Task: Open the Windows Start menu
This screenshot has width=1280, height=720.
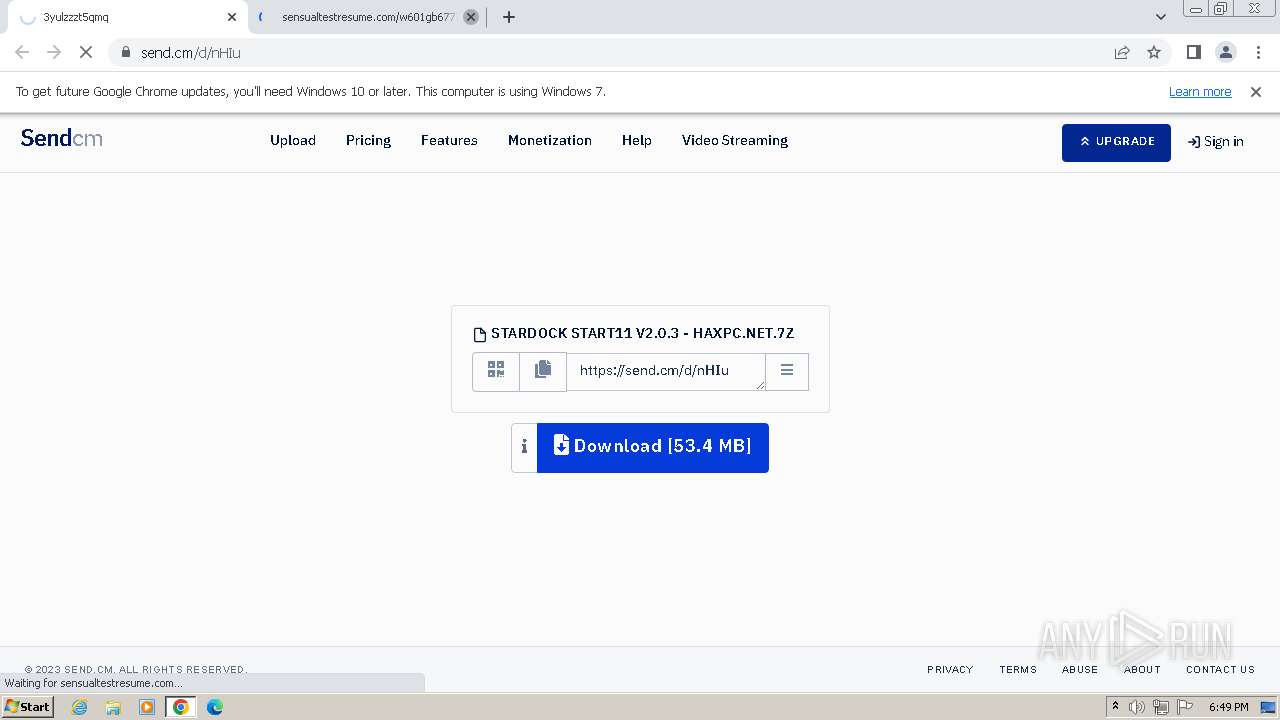Action: pyautogui.click(x=27, y=707)
